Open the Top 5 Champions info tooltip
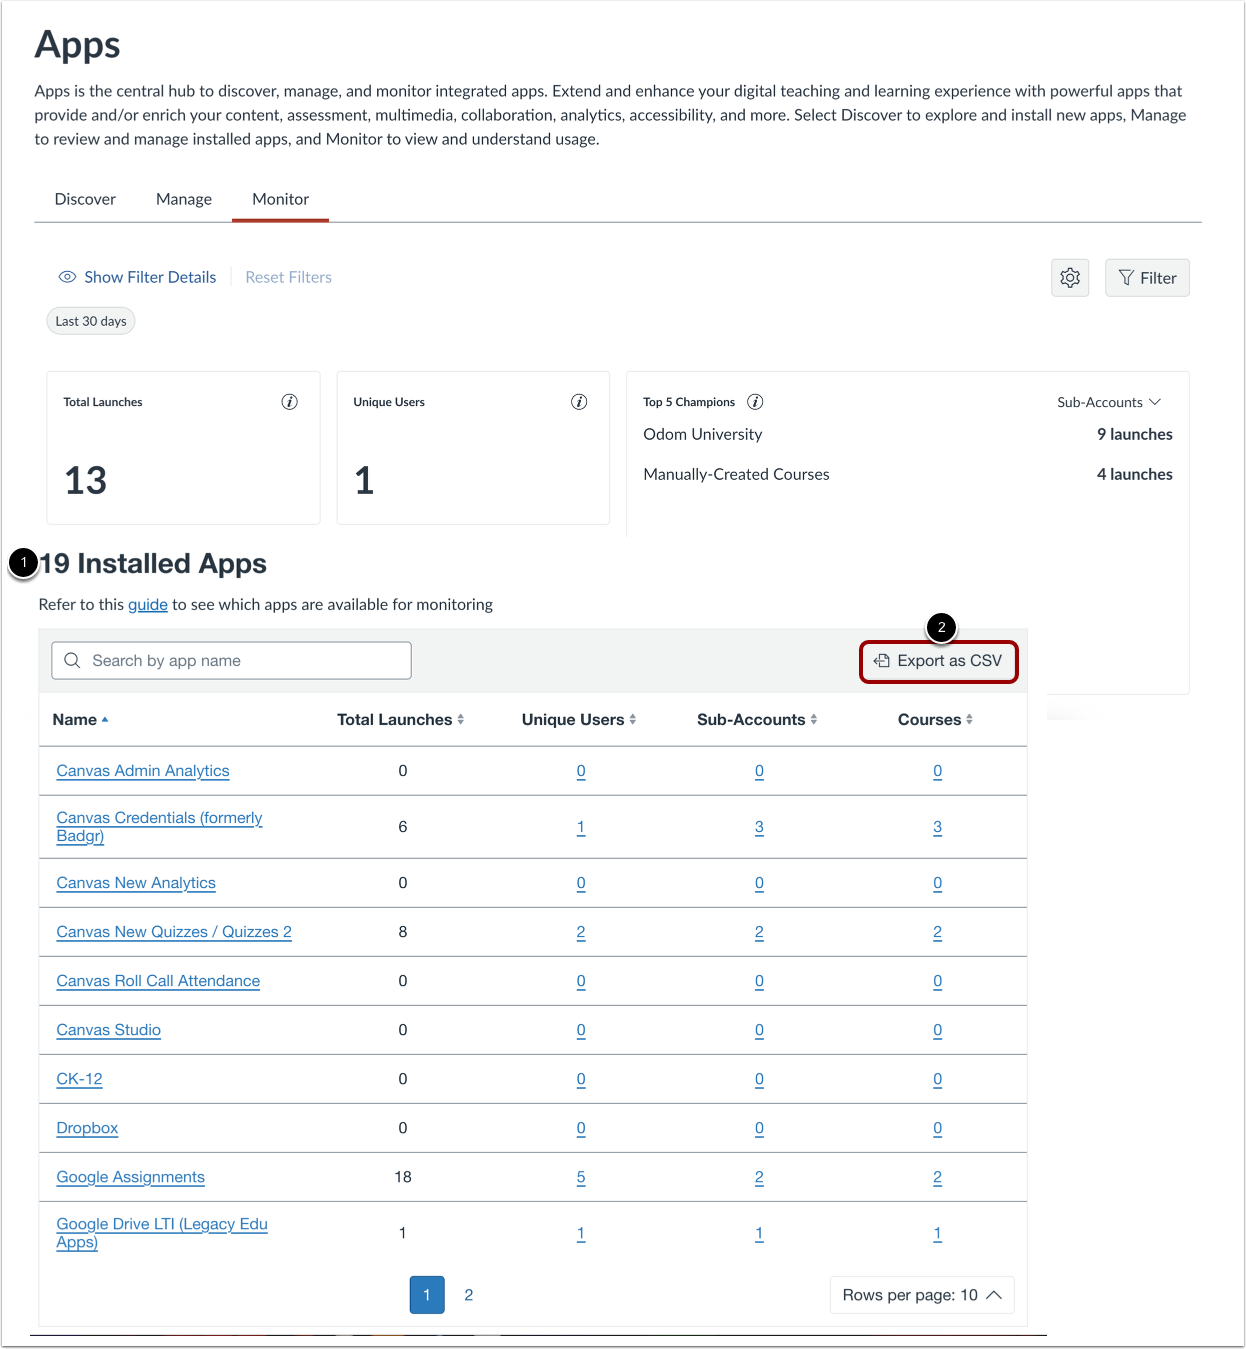The image size is (1246, 1349). click(755, 401)
